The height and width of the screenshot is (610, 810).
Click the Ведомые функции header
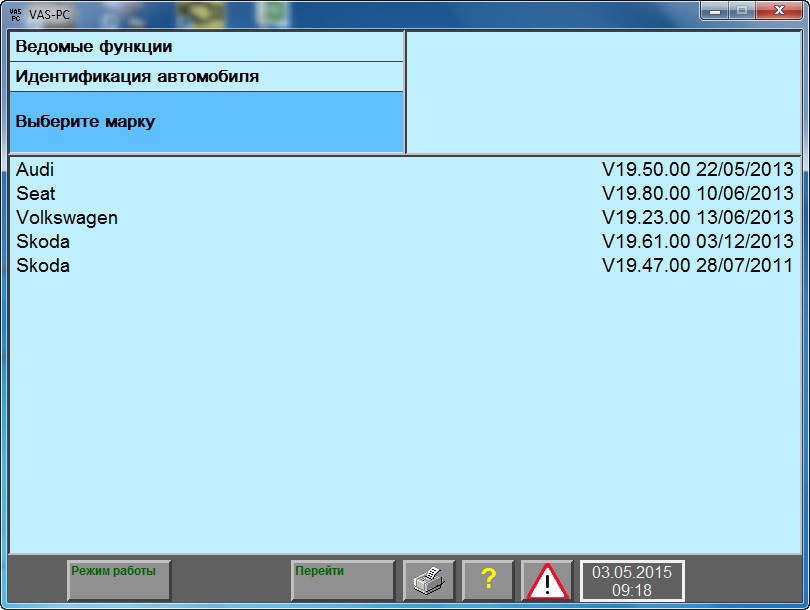point(207,46)
